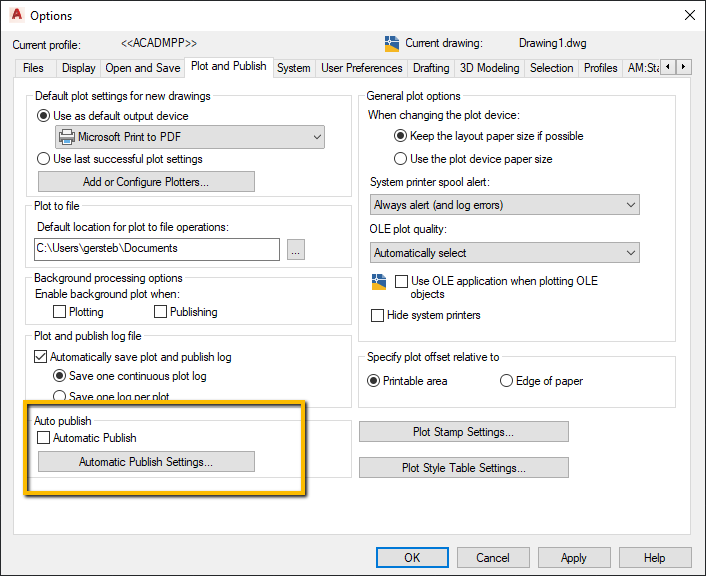Select the Plot and Publish tab
This screenshot has width=706, height=576.
[229, 67]
